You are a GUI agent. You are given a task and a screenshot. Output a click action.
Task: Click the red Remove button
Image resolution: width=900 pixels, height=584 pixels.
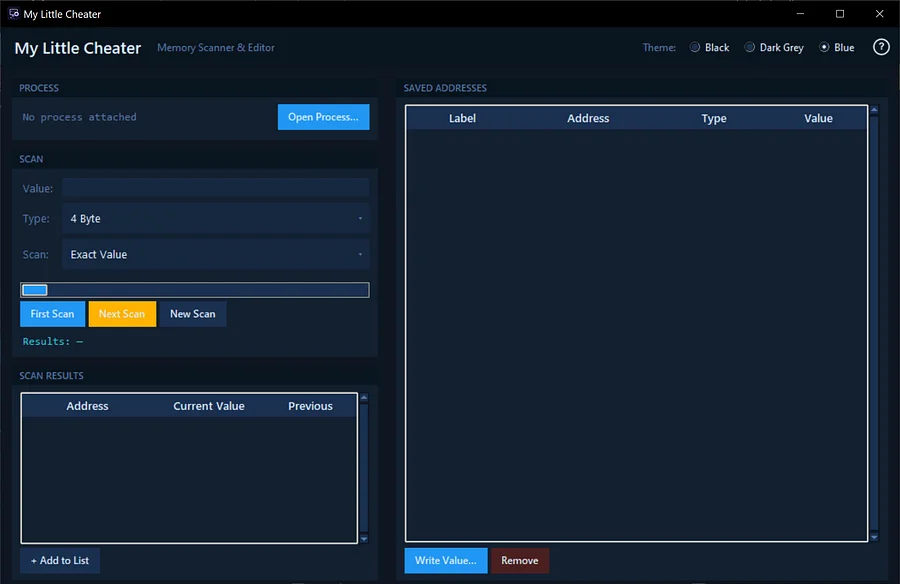(x=519, y=560)
